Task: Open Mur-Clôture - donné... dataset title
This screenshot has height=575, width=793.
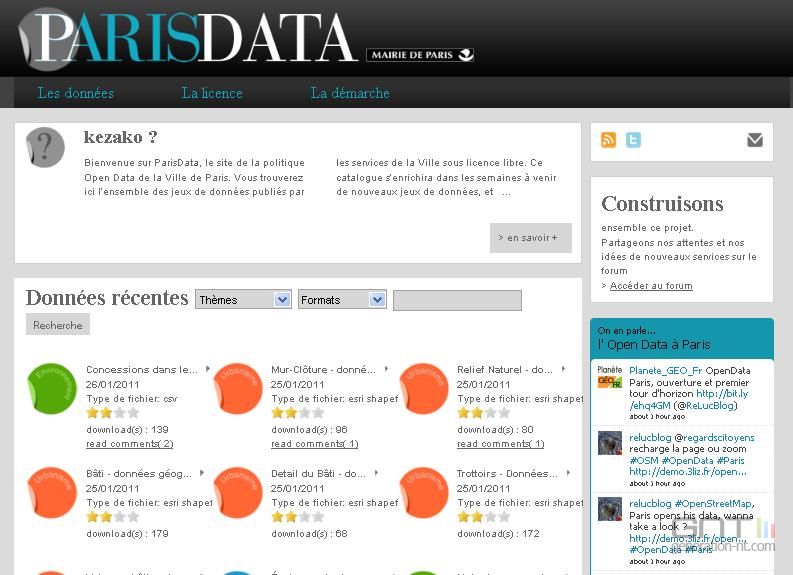Action: coord(323,370)
